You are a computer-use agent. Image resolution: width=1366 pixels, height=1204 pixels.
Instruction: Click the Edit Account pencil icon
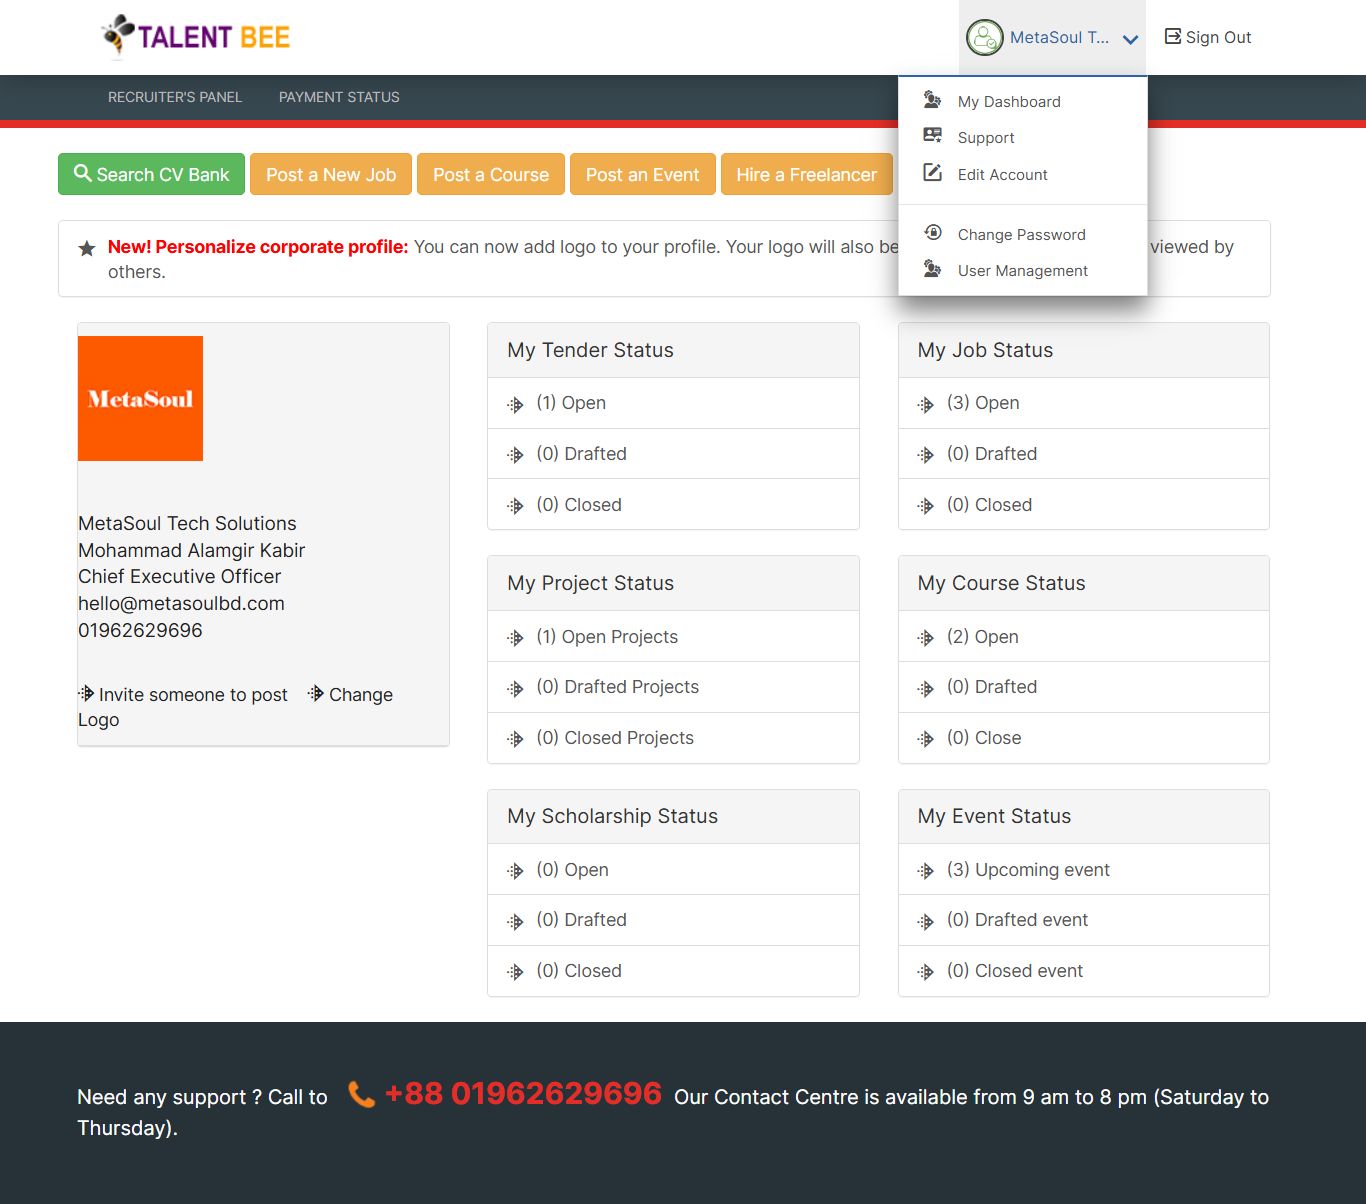932,172
